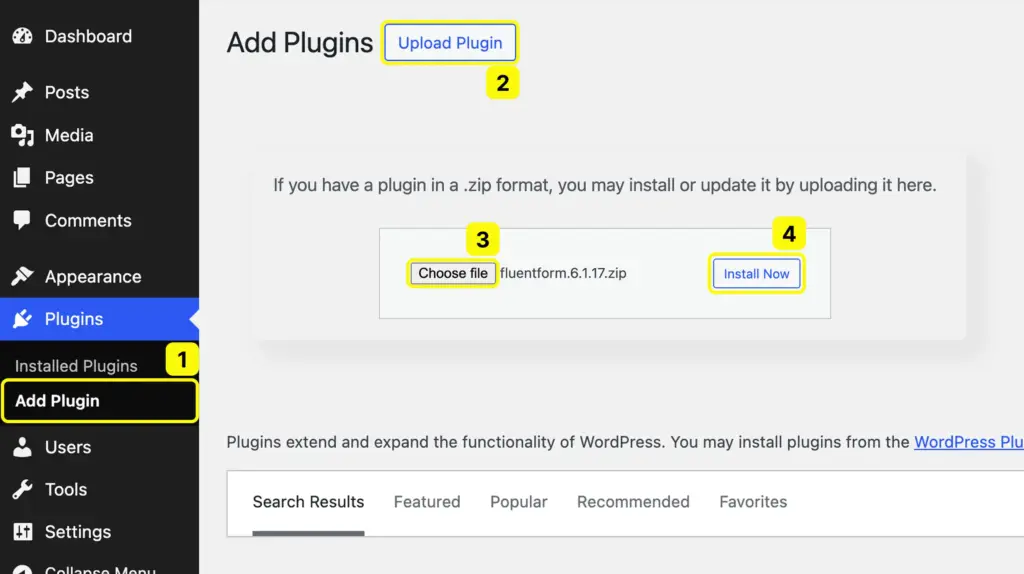Click the Tools wrench icon

pyautogui.click(x=22, y=489)
